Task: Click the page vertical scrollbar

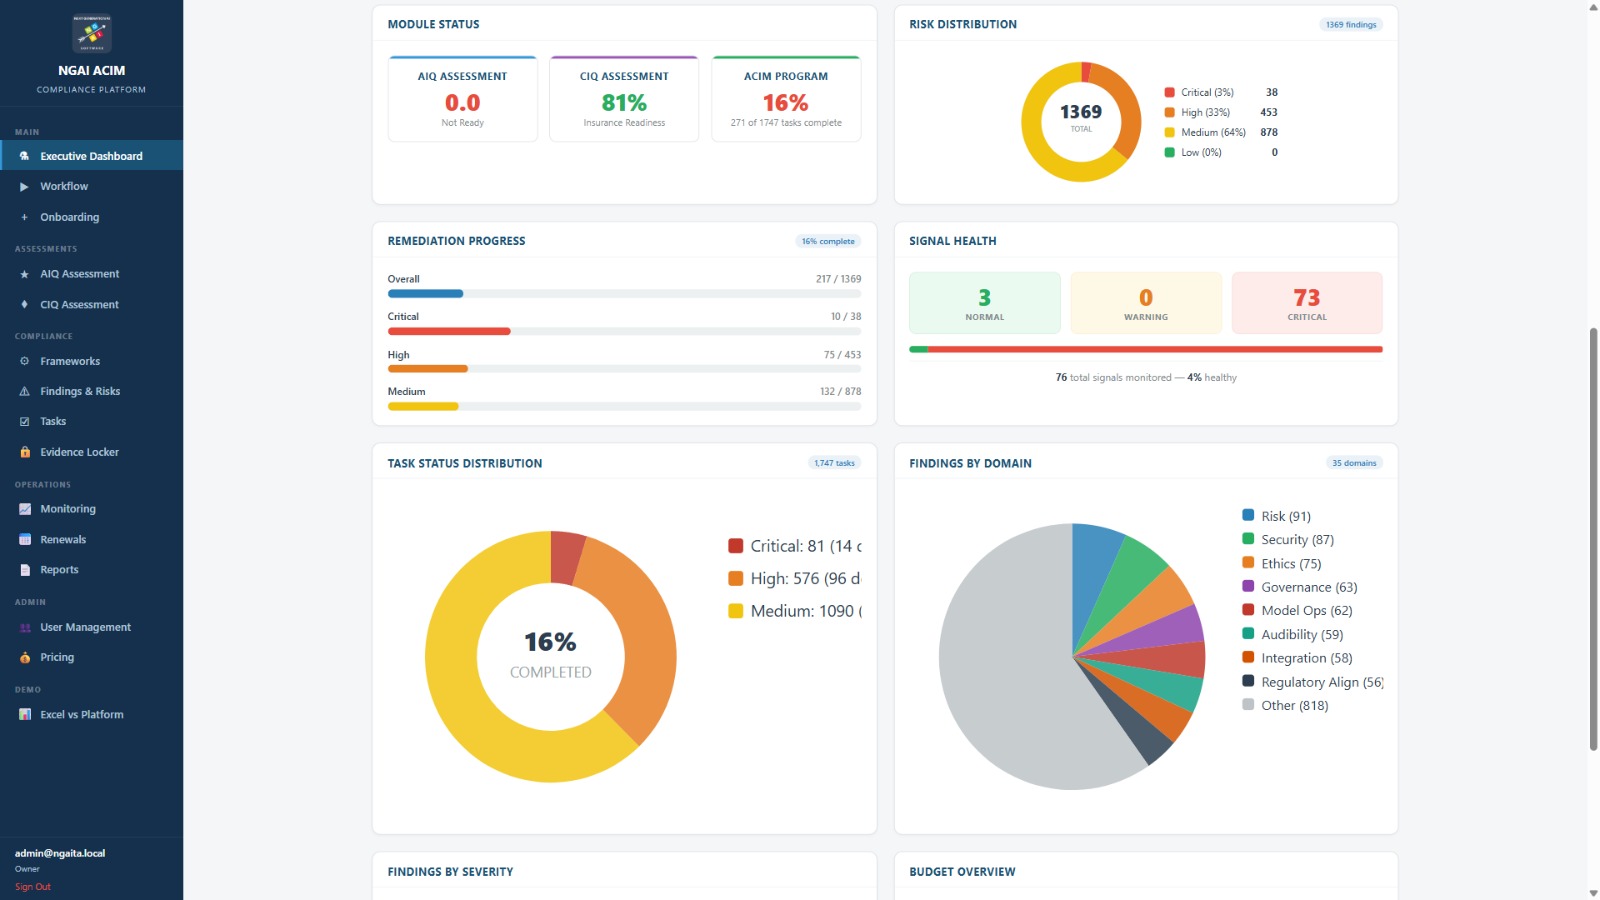Action: pos(1593,540)
